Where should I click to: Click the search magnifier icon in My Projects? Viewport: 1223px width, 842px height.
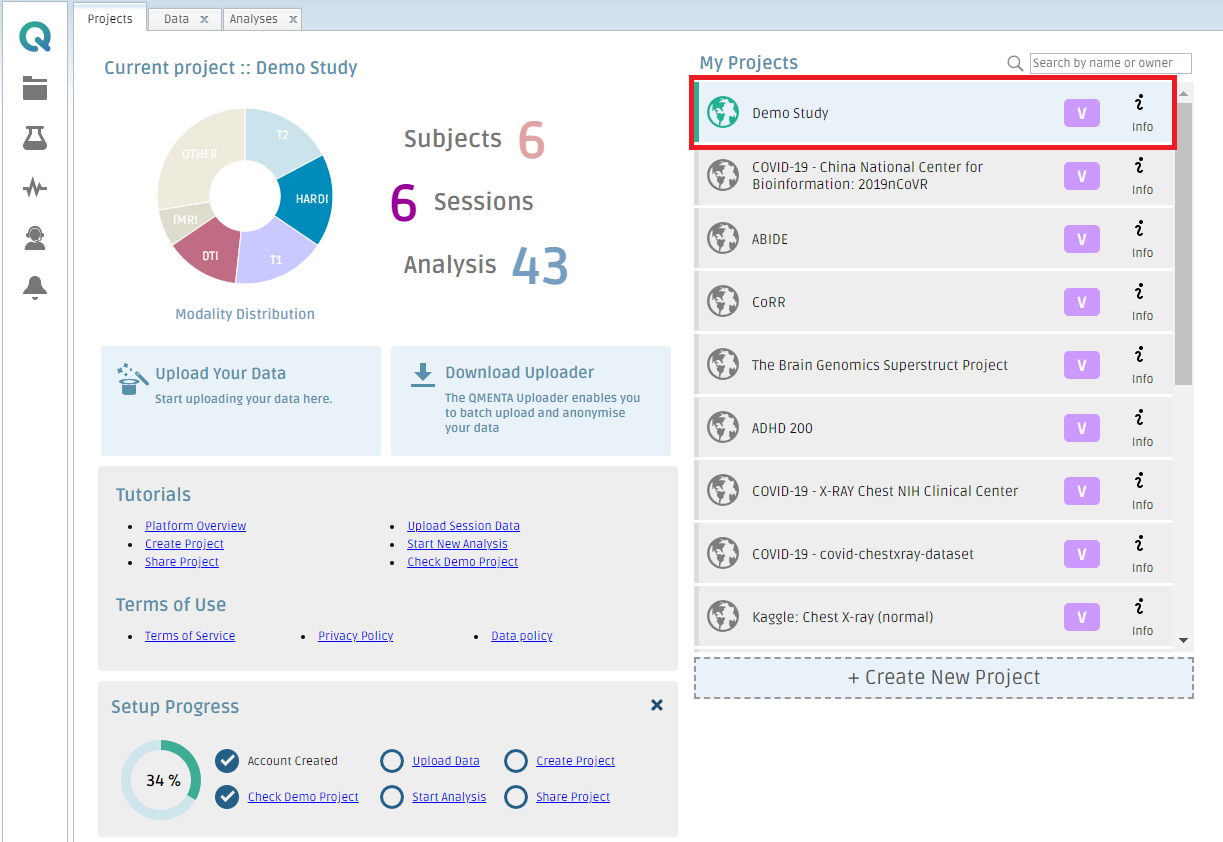1015,63
